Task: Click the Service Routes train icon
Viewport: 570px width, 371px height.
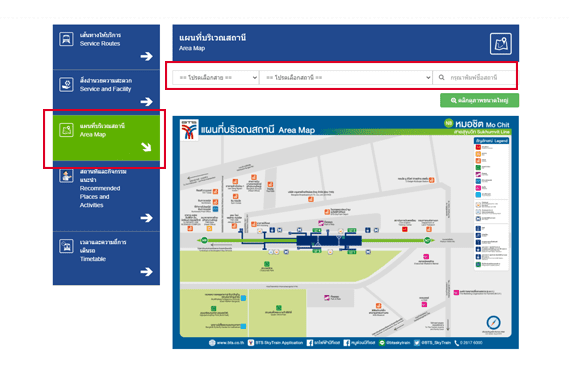Action: coord(66,39)
